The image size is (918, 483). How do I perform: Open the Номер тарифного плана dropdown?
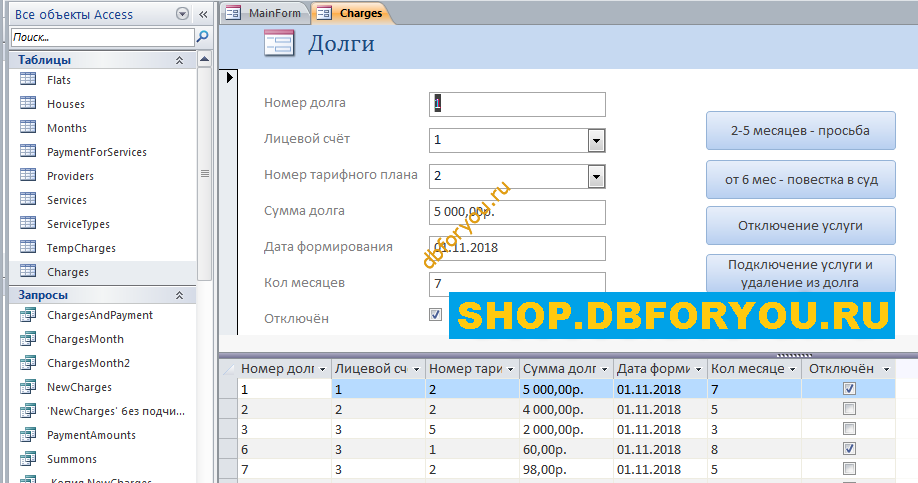coord(596,176)
